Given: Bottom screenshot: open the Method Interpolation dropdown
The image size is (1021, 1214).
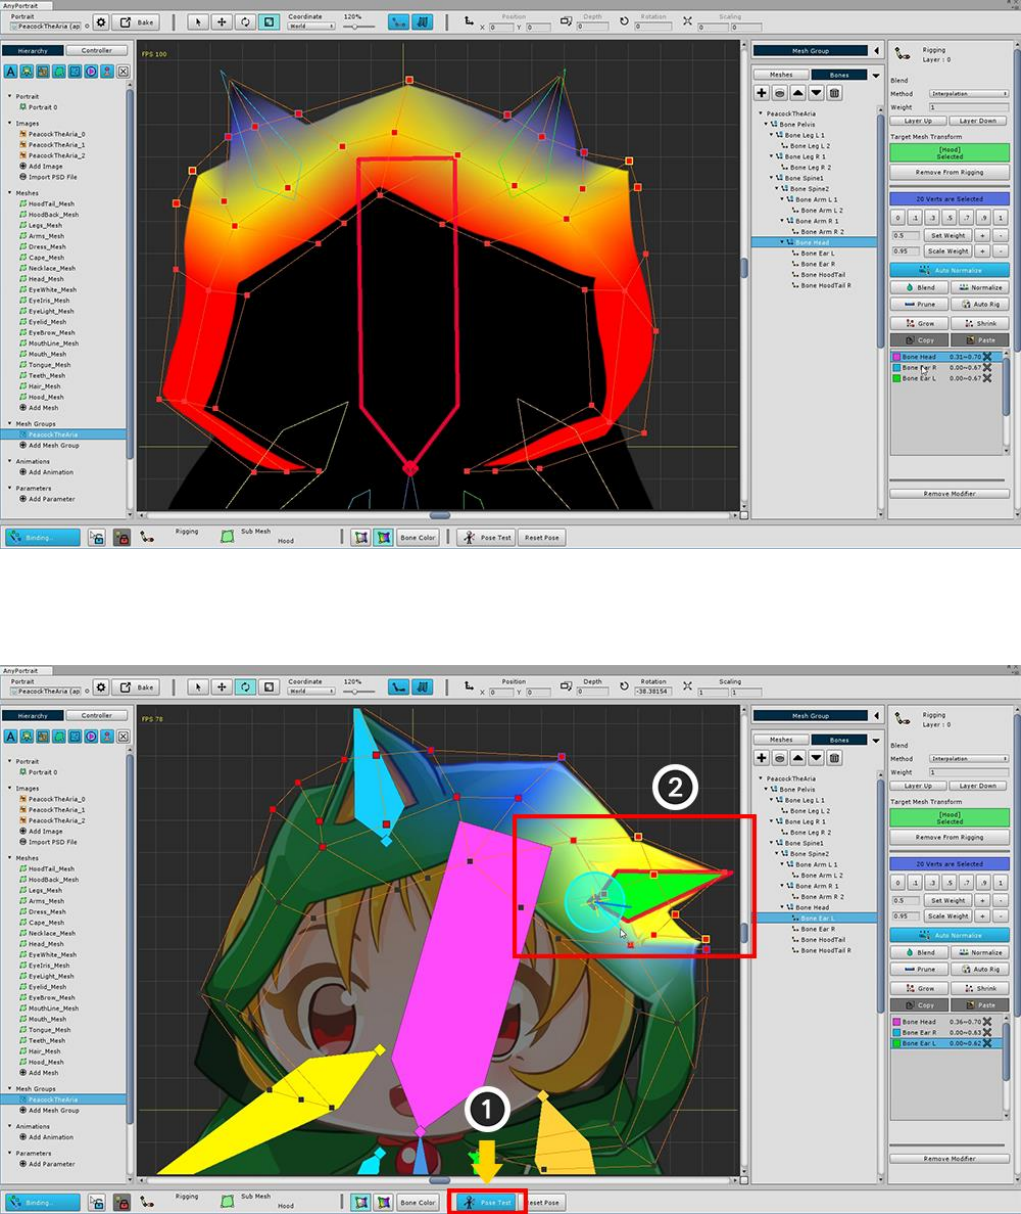Looking at the screenshot, I should tap(969, 759).
